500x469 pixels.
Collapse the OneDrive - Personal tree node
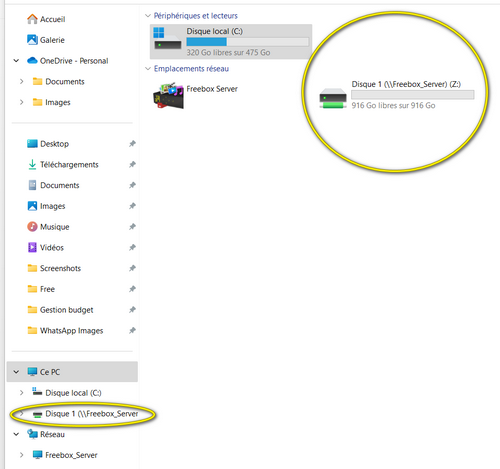click(x=16, y=61)
